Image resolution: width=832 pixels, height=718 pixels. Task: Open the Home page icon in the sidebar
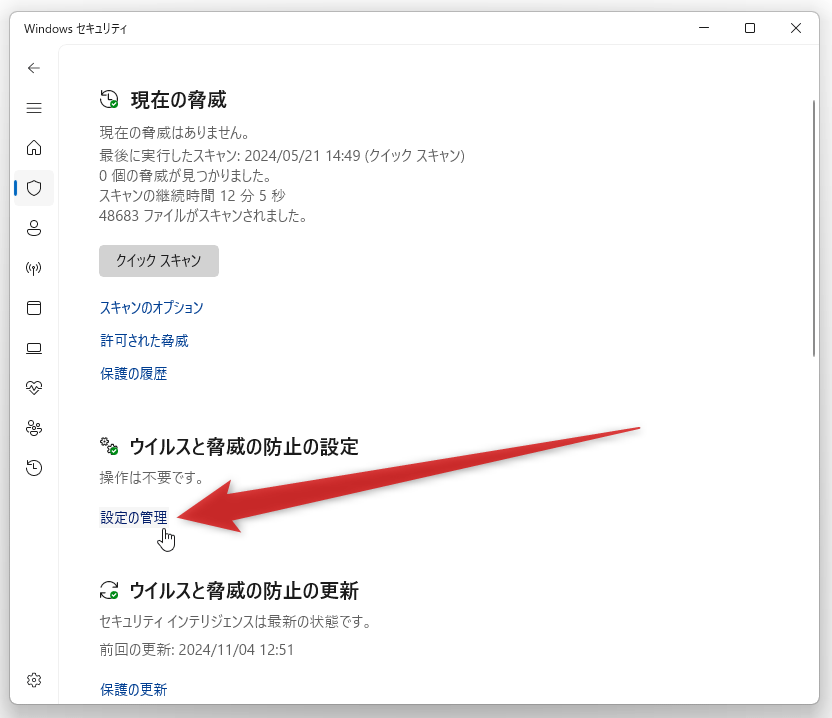[x=34, y=148]
